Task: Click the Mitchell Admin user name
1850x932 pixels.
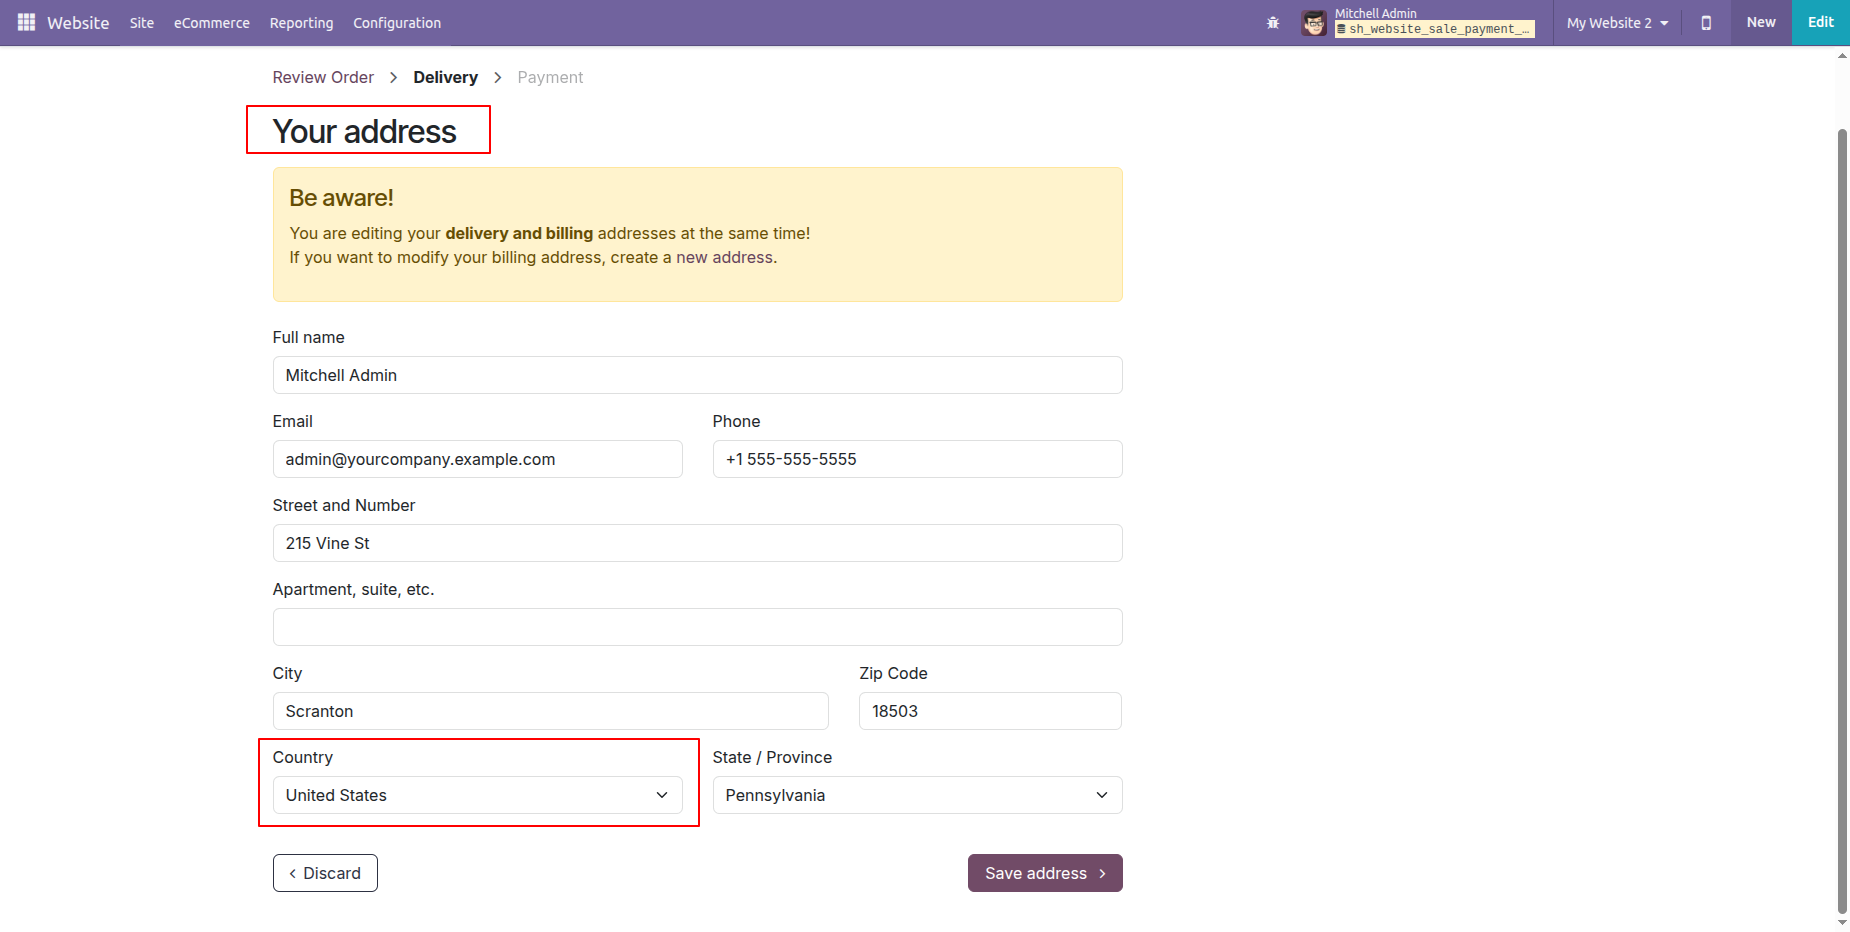Action: click(1375, 13)
